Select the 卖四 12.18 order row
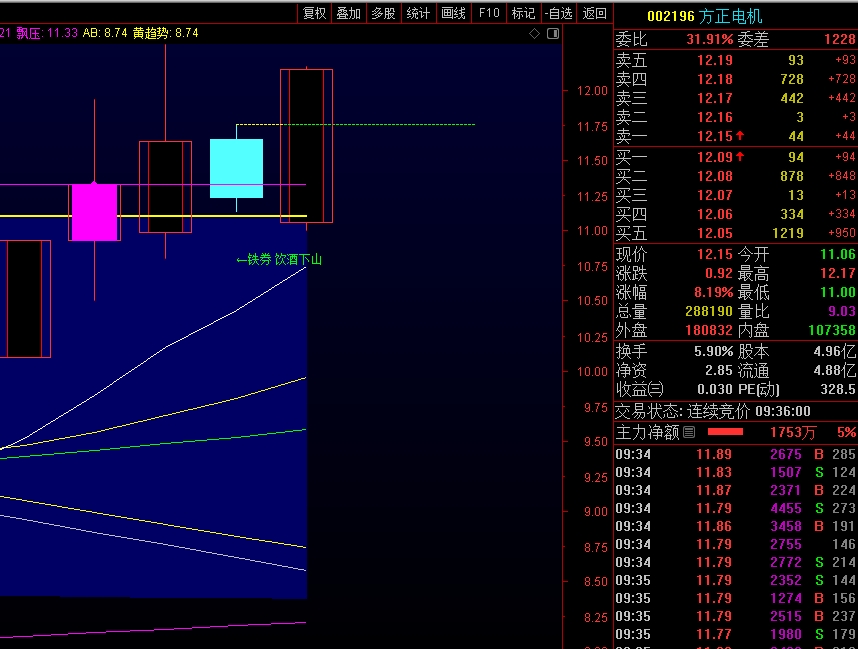 pos(736,79)
